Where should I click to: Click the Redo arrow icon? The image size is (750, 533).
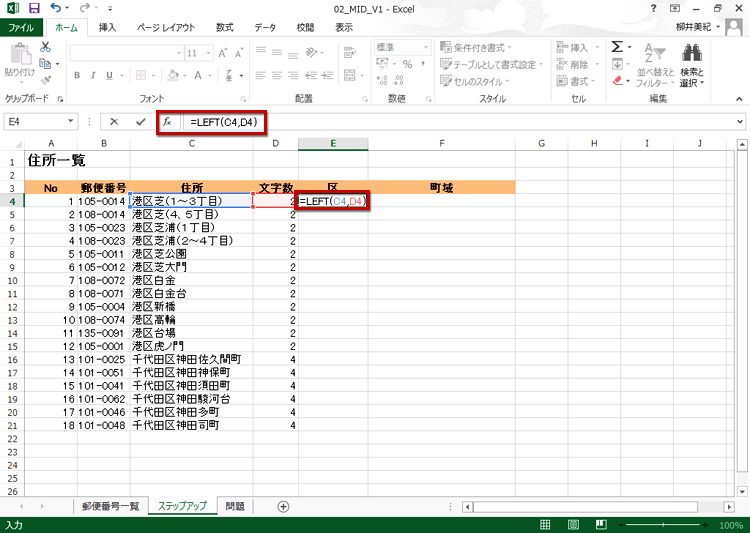(x=85, y=8)
